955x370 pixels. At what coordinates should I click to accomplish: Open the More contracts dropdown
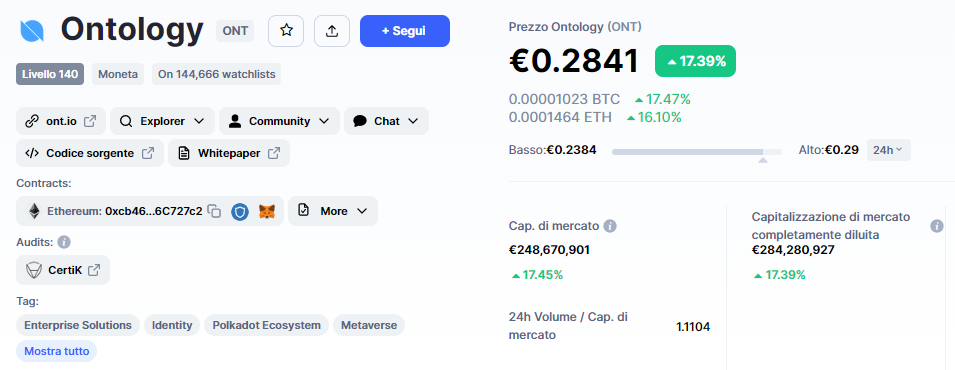[x=333, y=211]
